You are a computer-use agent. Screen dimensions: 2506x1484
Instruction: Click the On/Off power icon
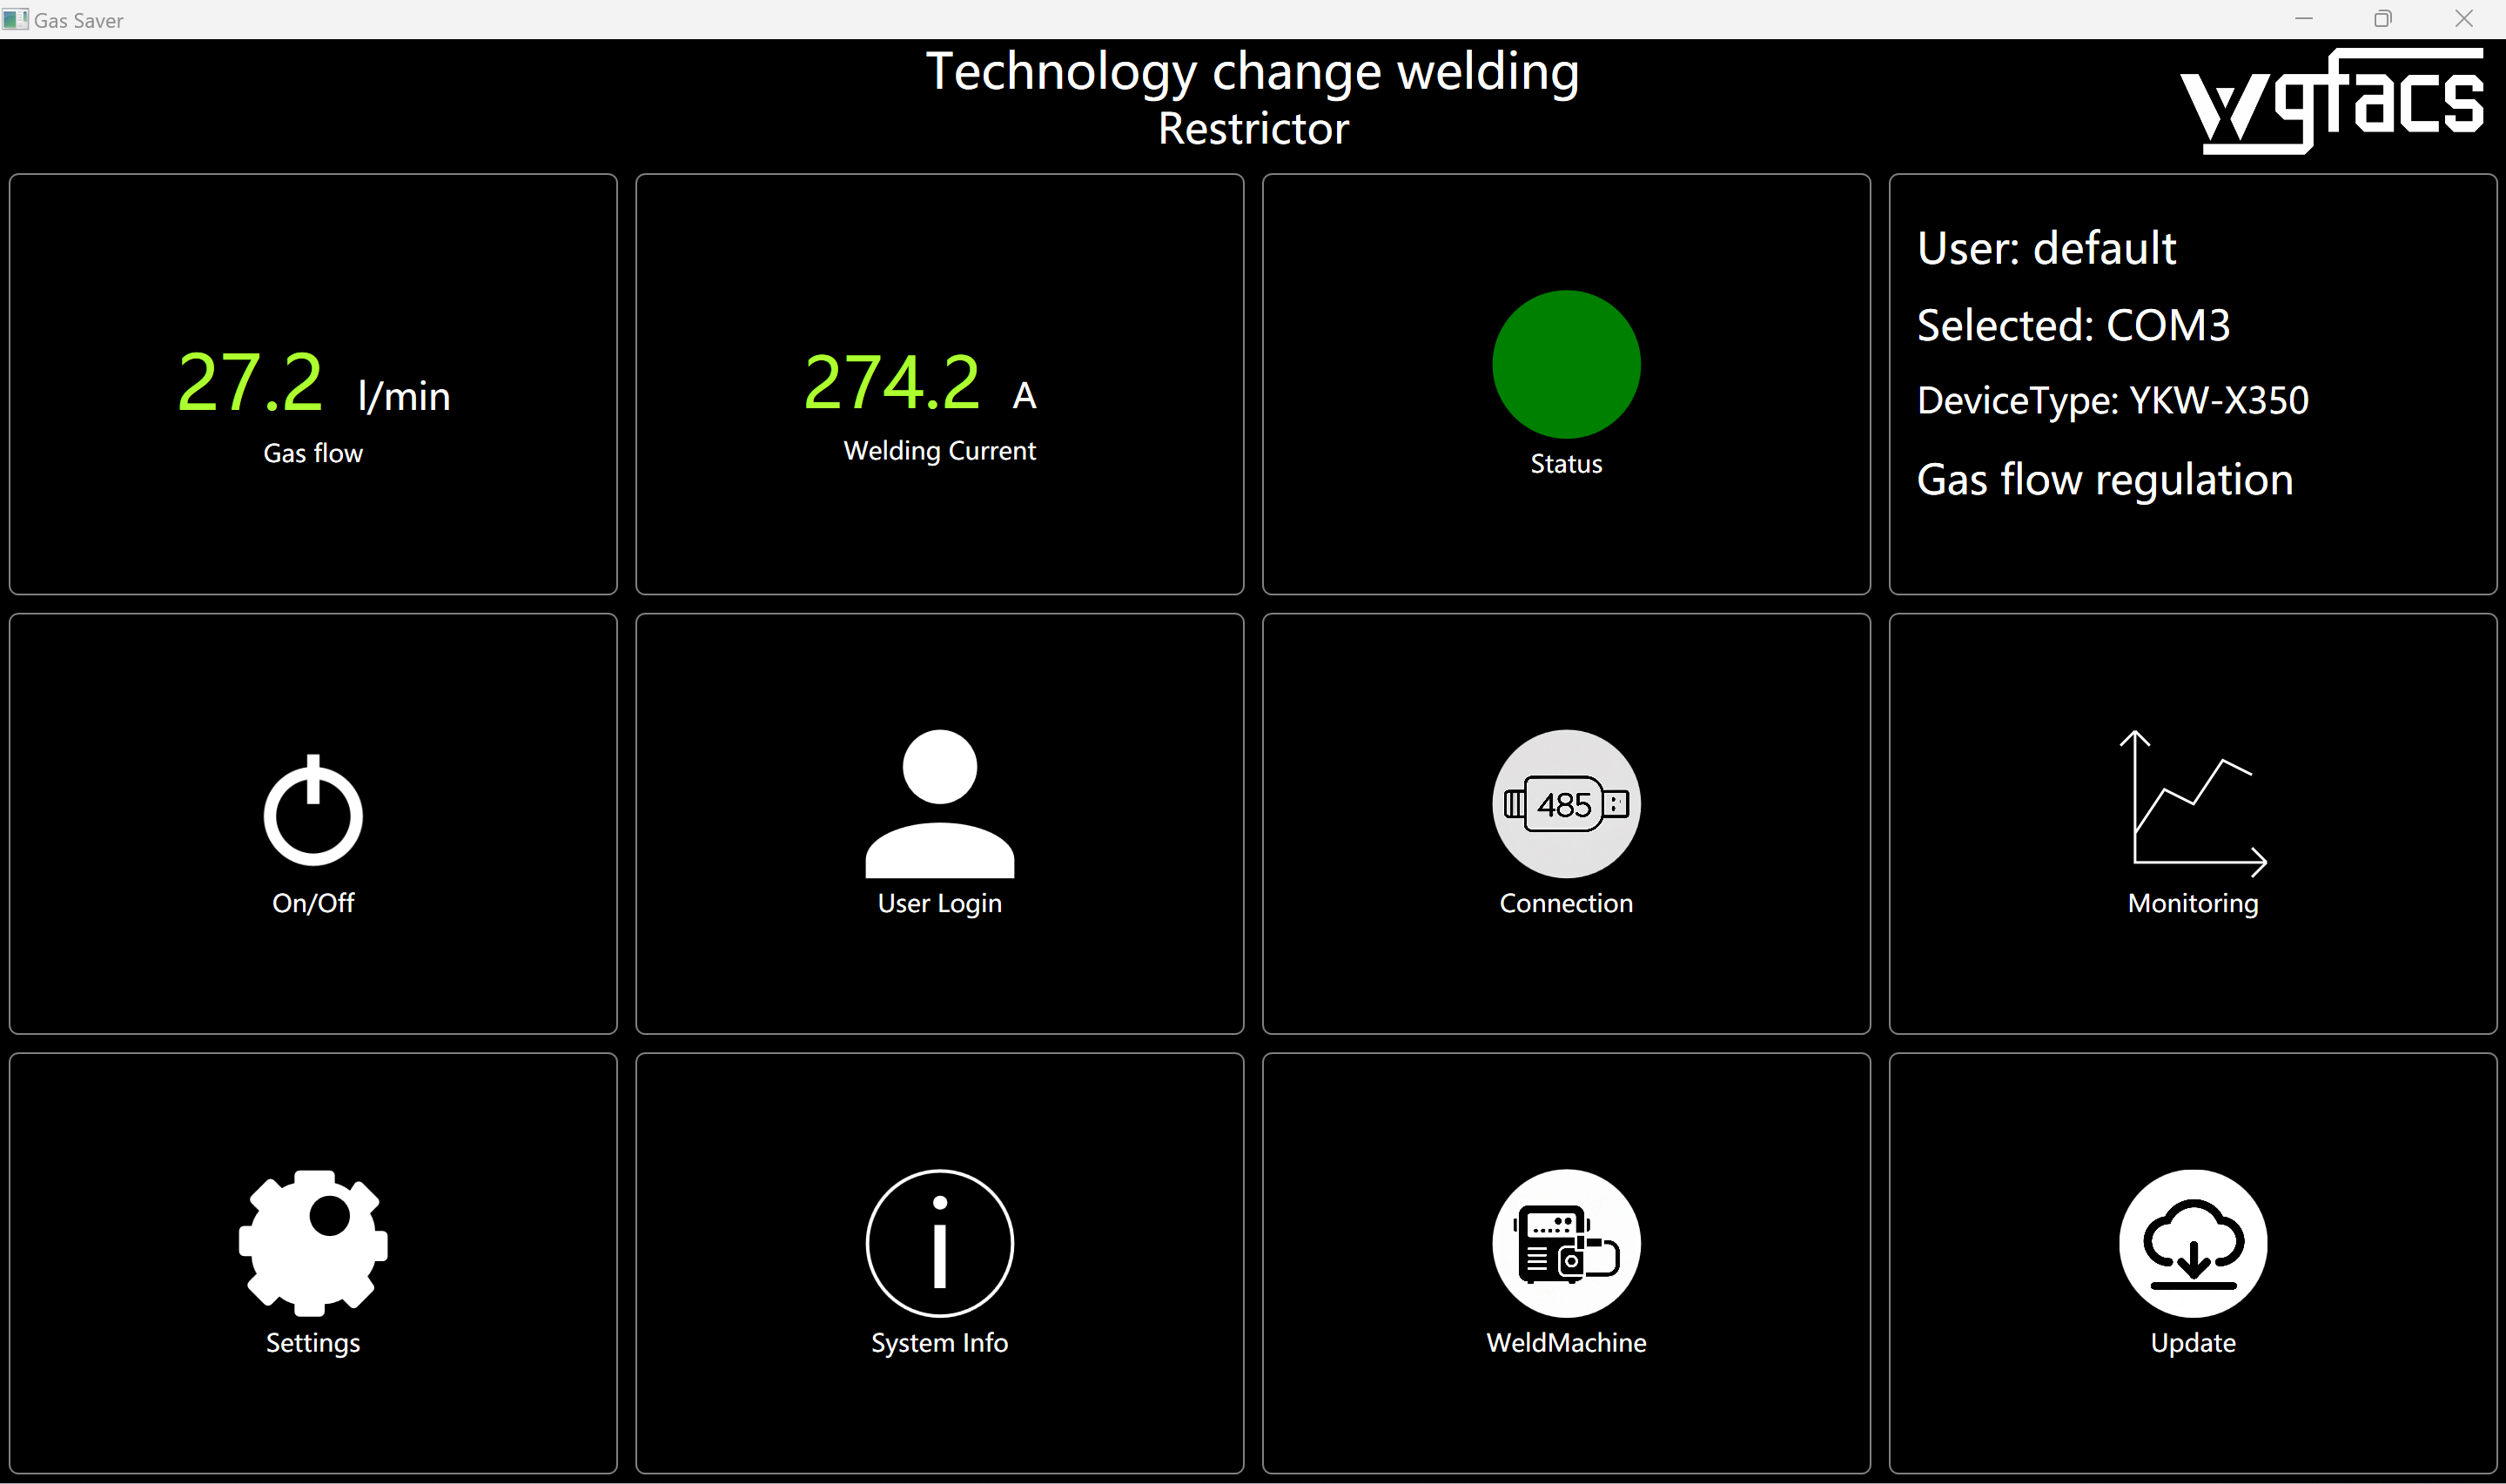tap(313, 811)
